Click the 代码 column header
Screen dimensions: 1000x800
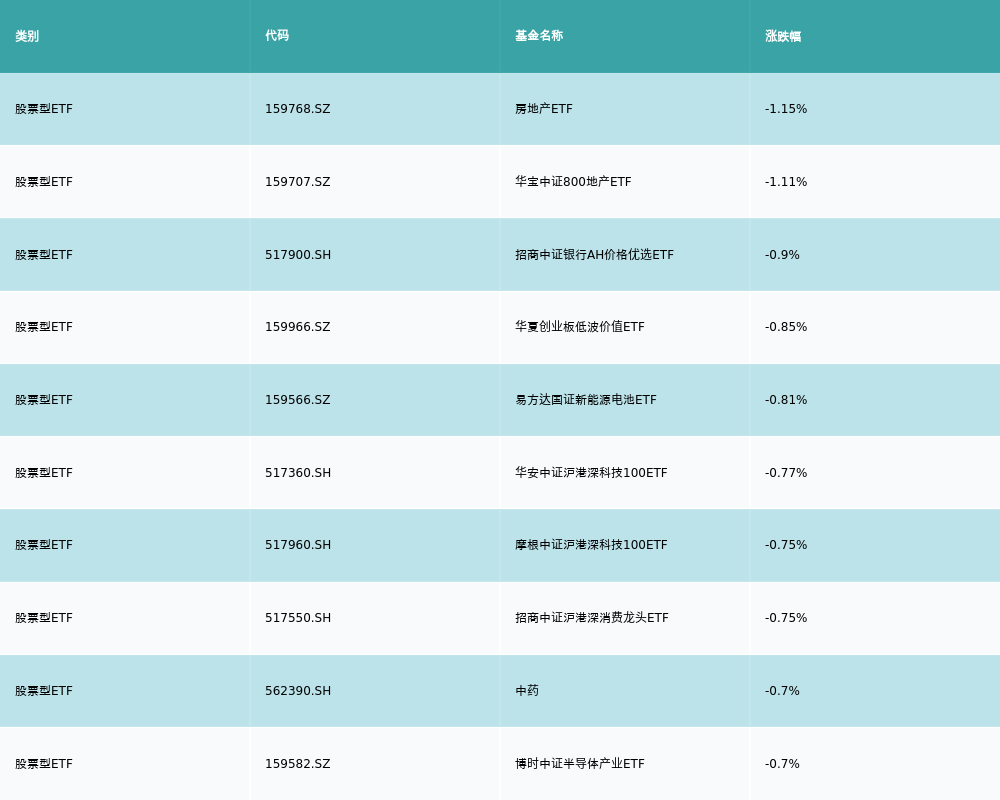tap(277, 36)
